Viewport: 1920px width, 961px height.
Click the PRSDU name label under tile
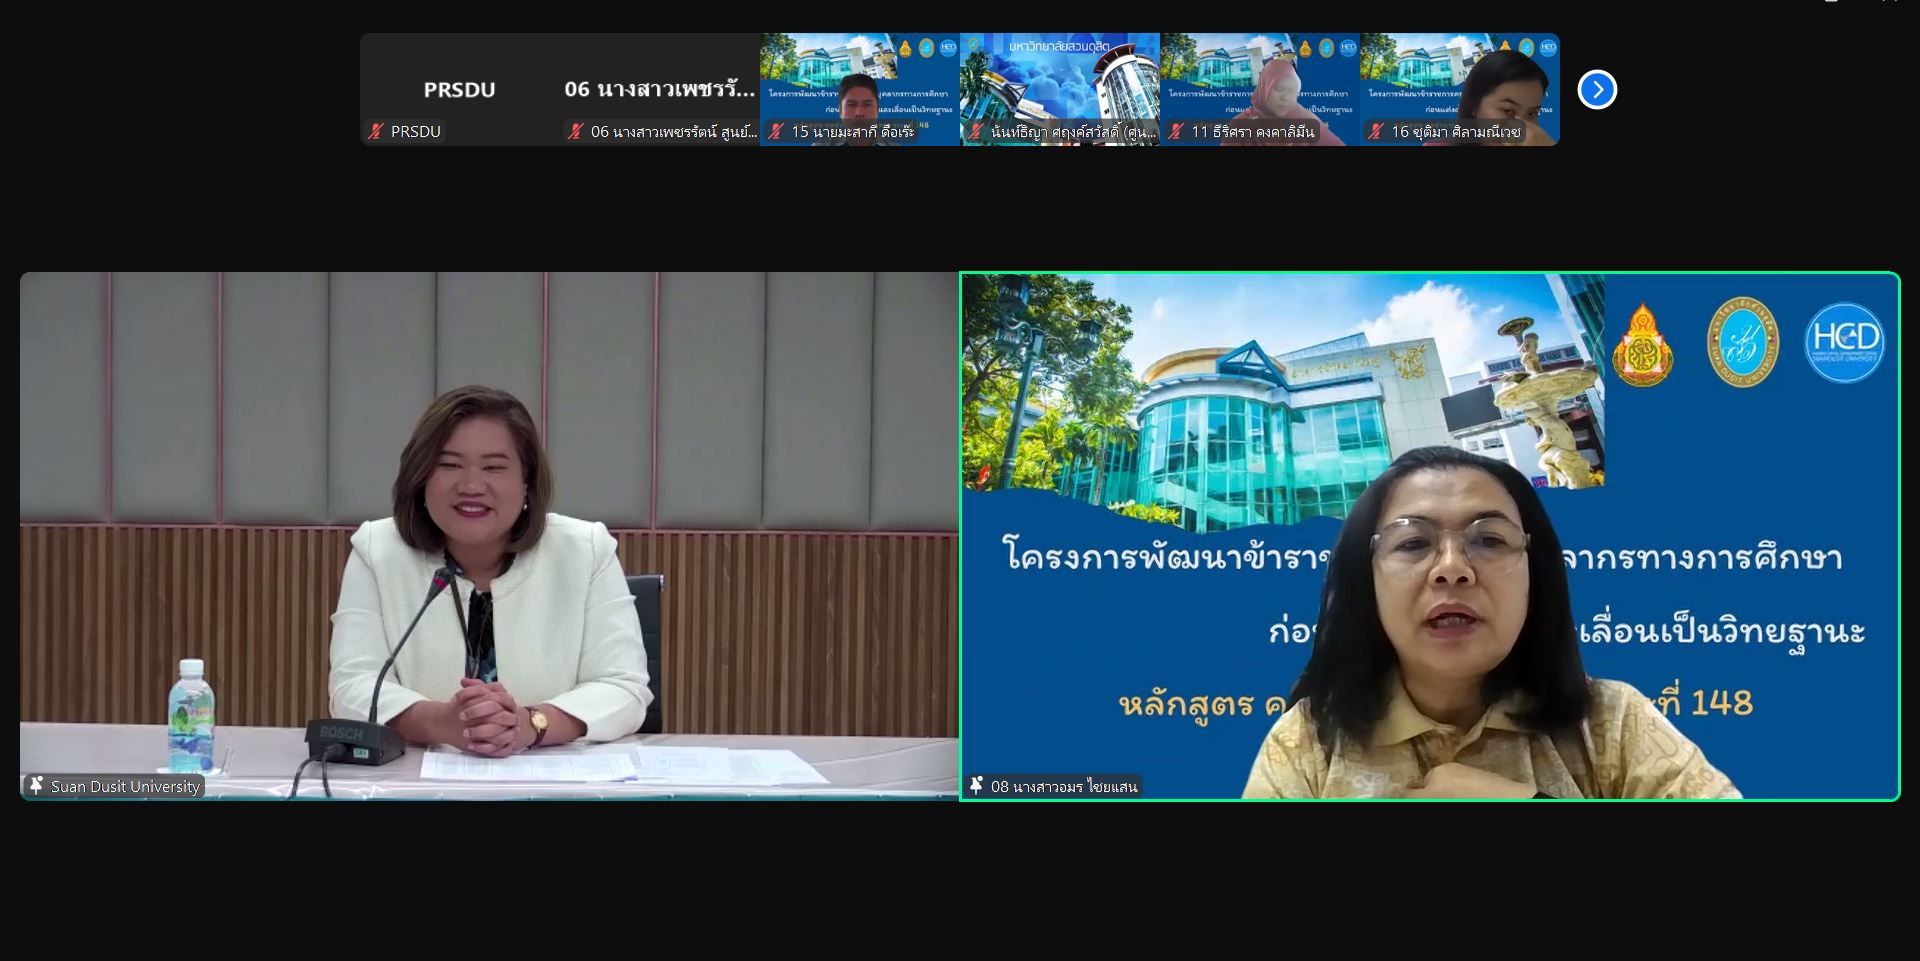click(x=416, y=131)
